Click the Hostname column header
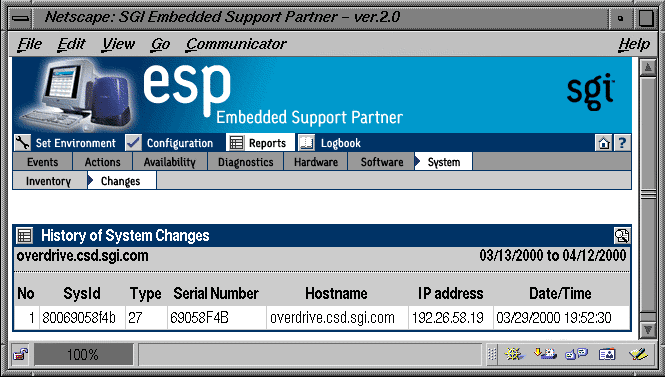This screenshot has height=377, width=665. pos(336,293)
